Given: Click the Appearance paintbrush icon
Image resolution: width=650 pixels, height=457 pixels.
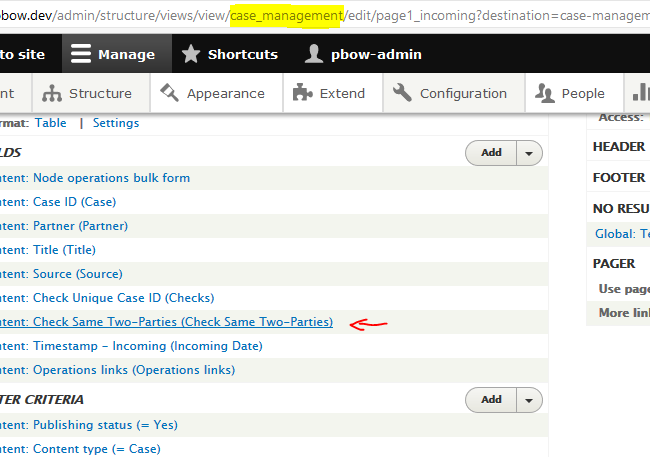Looking at the screenshot, I should [x=169, y=92].
